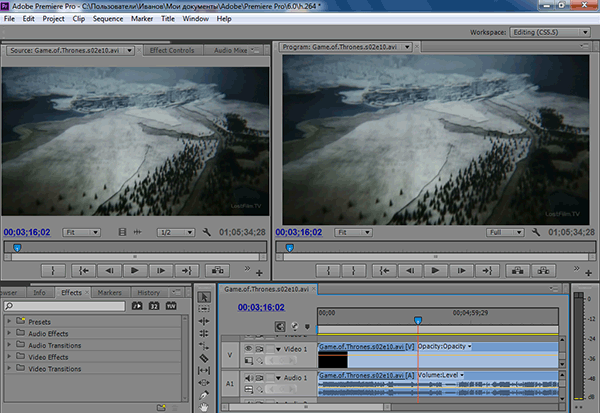Switch to the Effect Controls tab
600x413 pixels.
click(172, 51)
